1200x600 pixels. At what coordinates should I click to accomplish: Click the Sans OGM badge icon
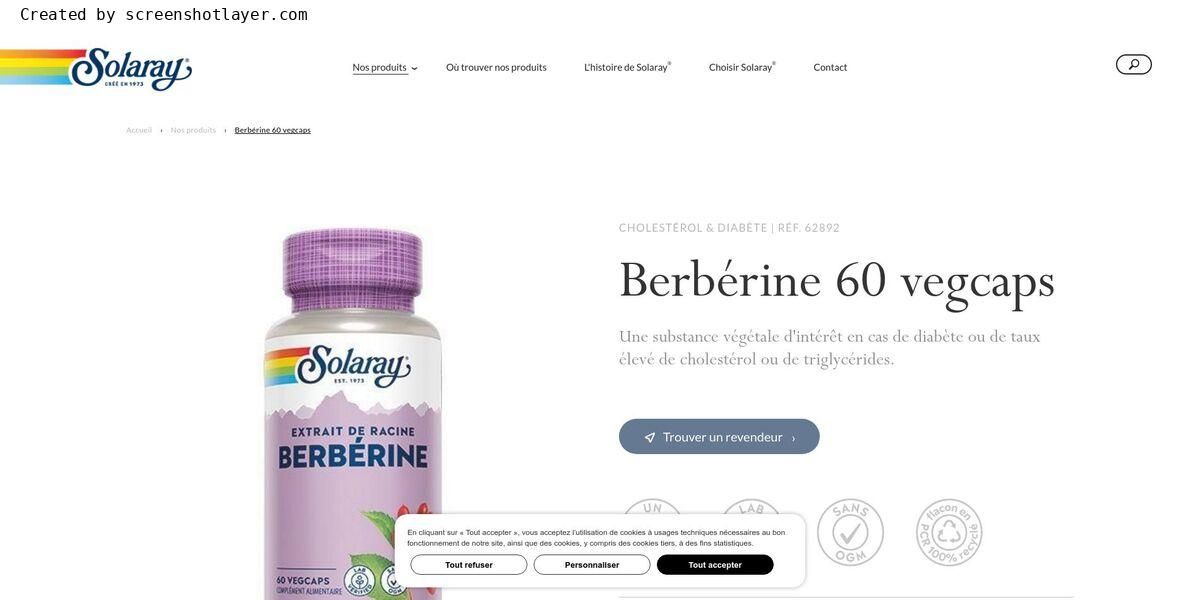point(850,532)
